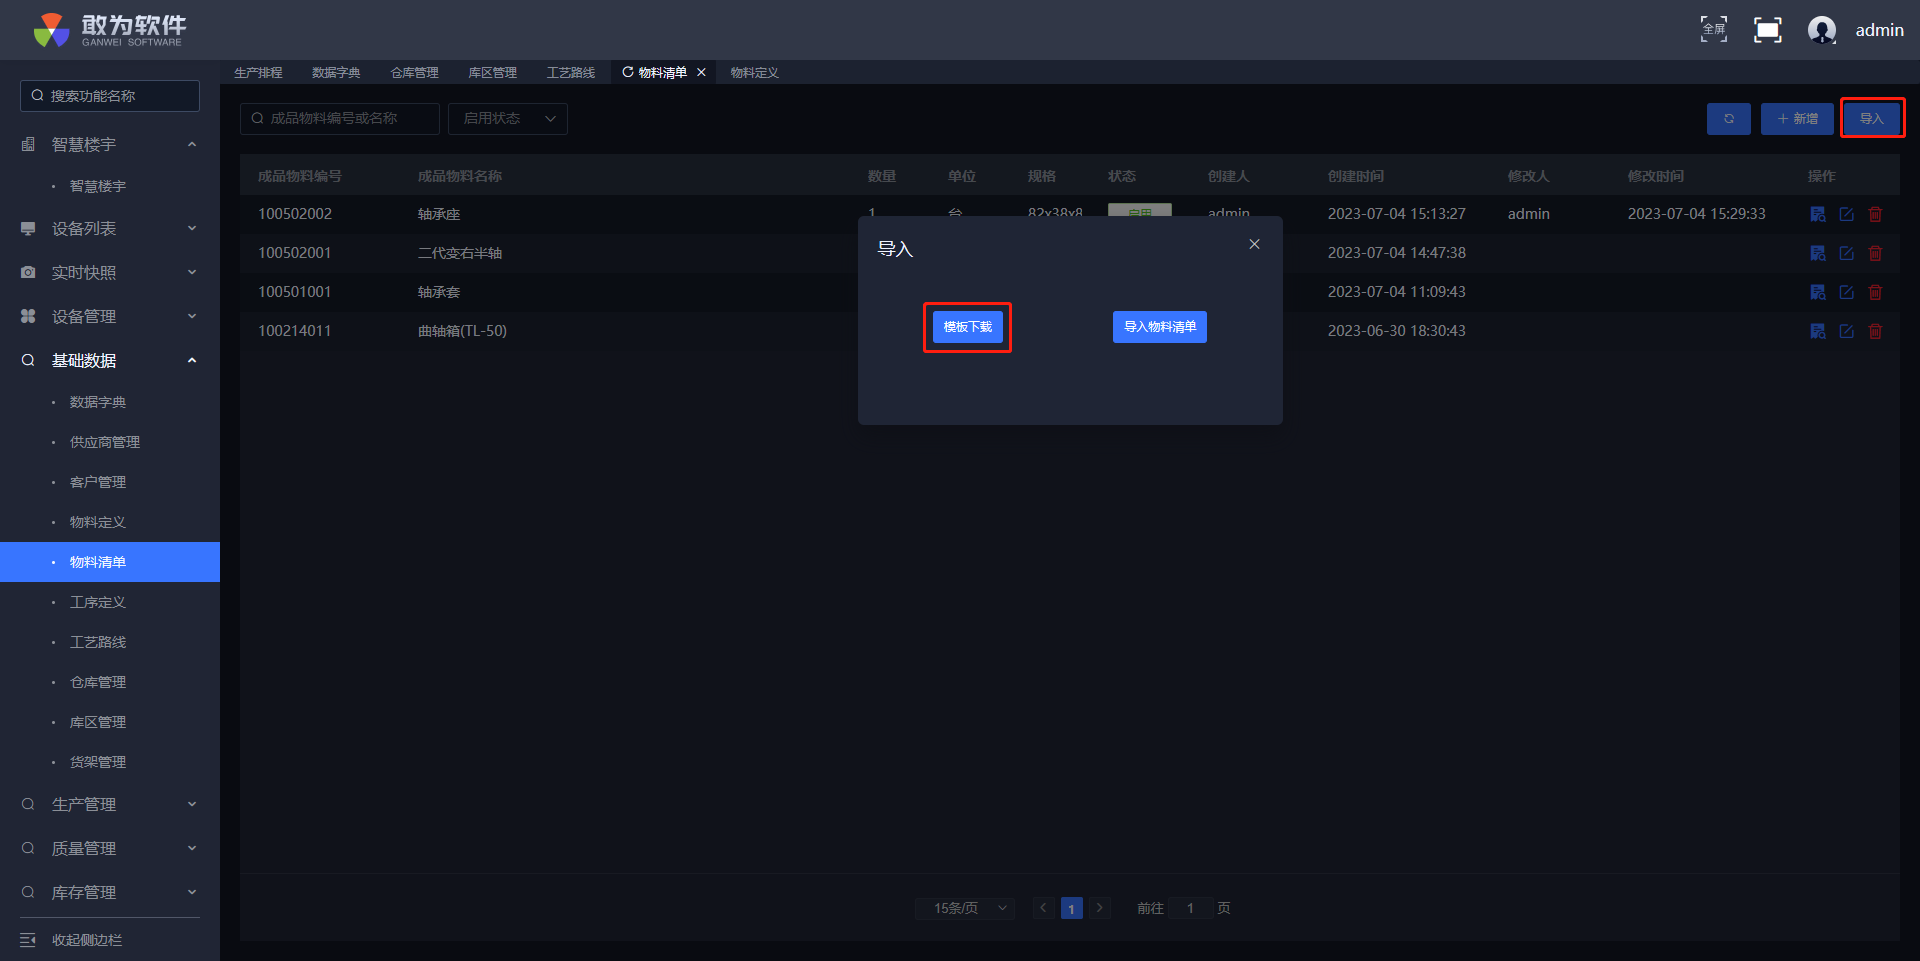The height and width of the screenshot is (961, 1920).
Task: Expand the 设备列表 sidebar menu
Action: [x=110, y=229]
